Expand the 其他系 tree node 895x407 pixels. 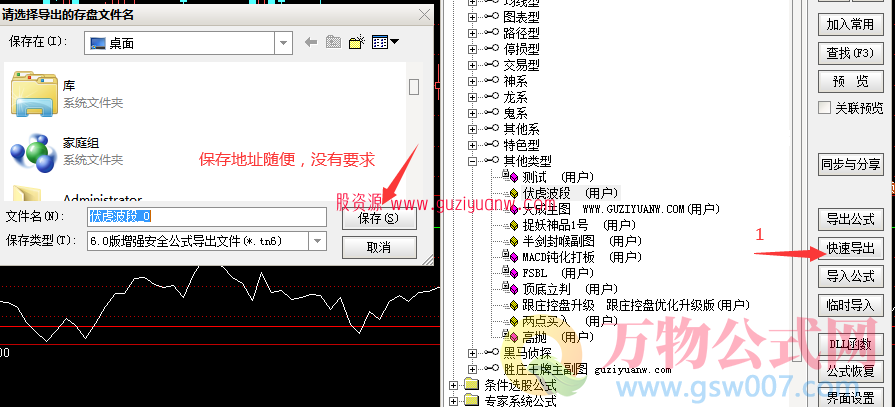click(x=472, y=130)
